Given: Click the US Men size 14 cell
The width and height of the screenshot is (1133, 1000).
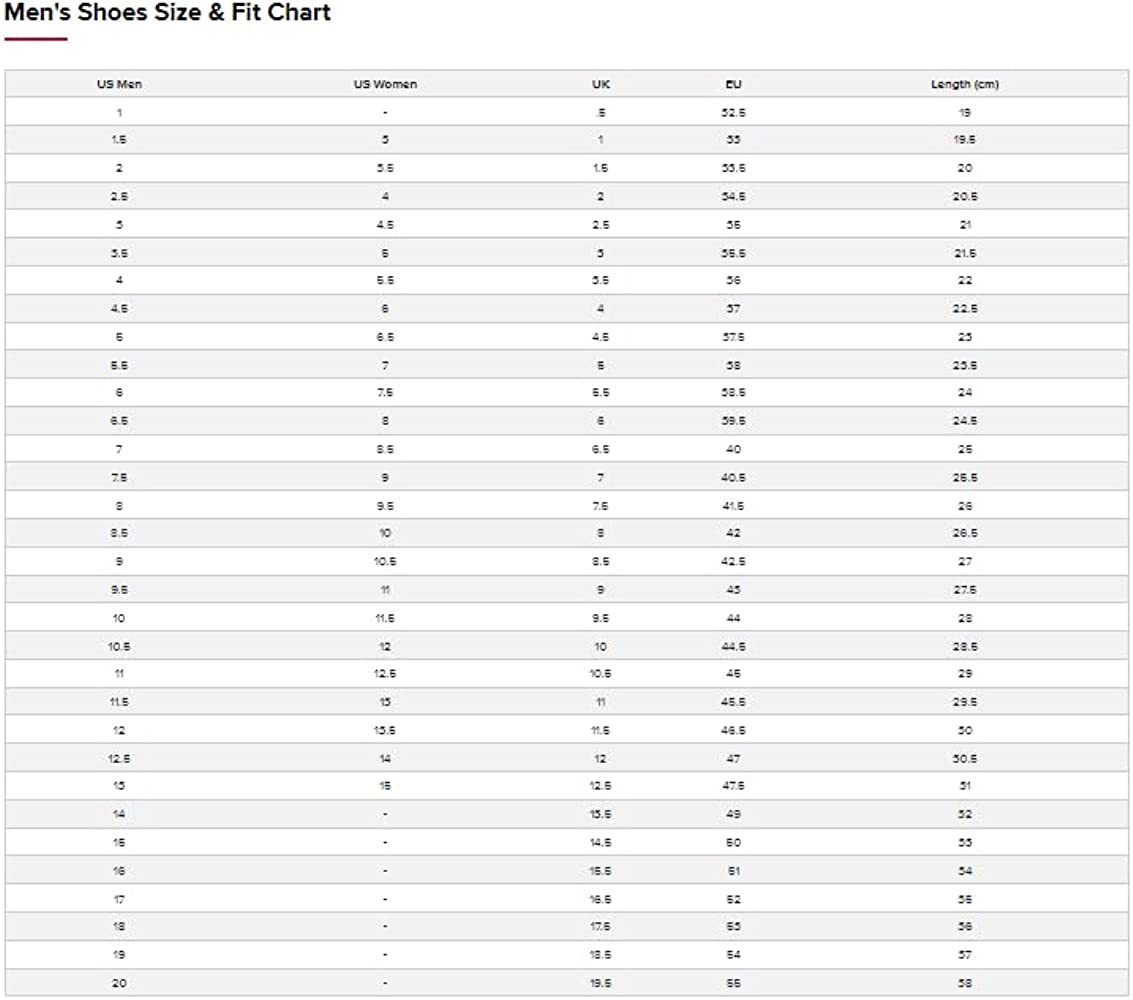Looking at the screenshot, I should coord(119,814).
